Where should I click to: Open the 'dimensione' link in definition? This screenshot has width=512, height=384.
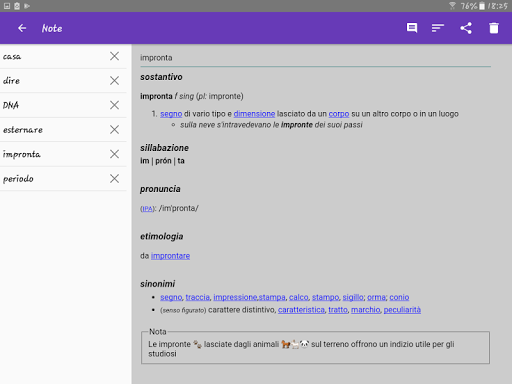point(254,114)
